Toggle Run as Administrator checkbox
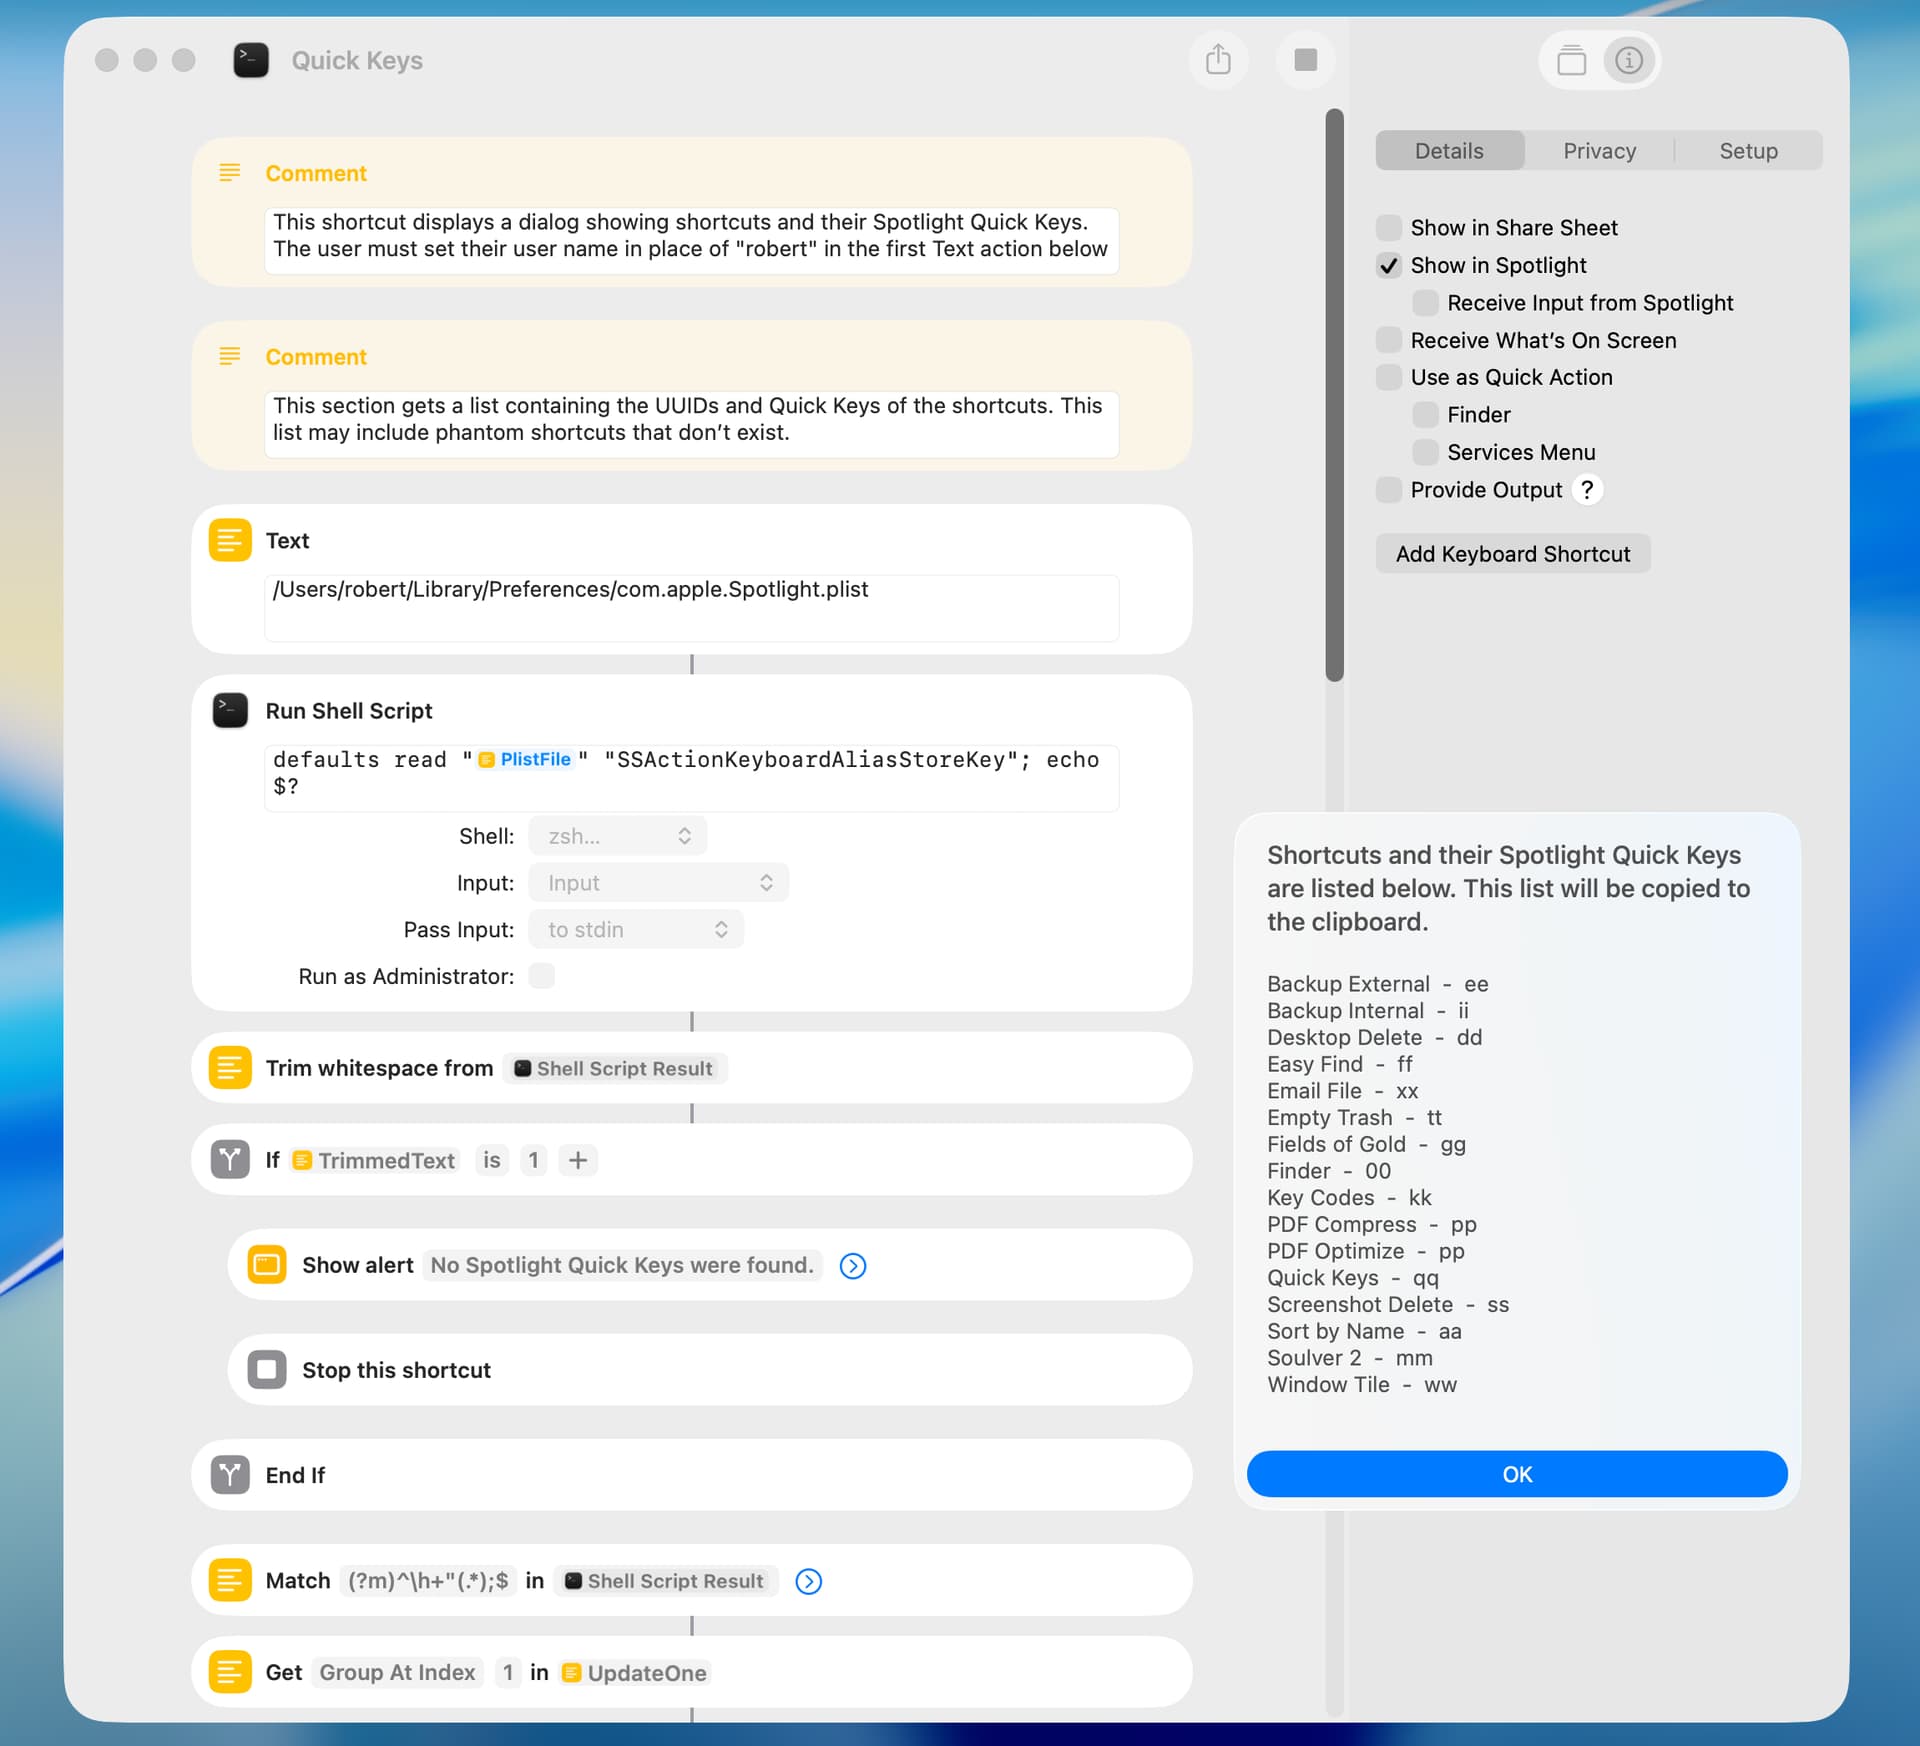 coord(541,976)
